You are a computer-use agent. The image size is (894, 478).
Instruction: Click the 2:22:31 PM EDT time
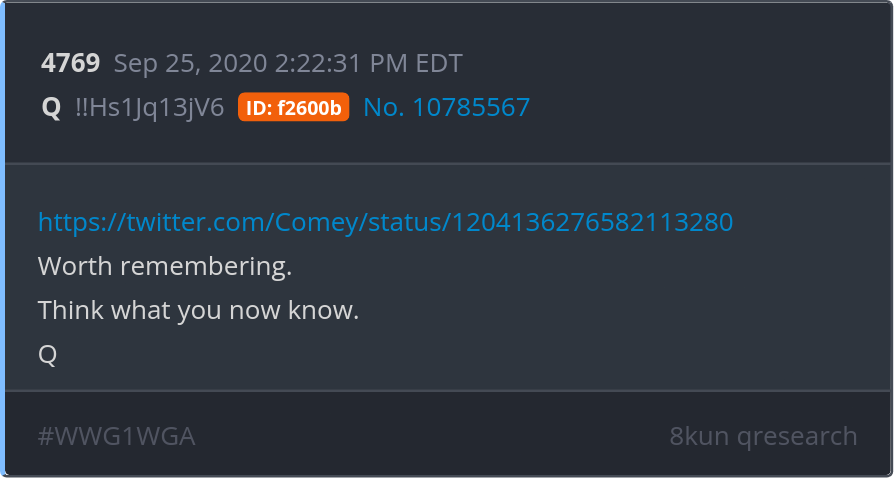point(368,63)
